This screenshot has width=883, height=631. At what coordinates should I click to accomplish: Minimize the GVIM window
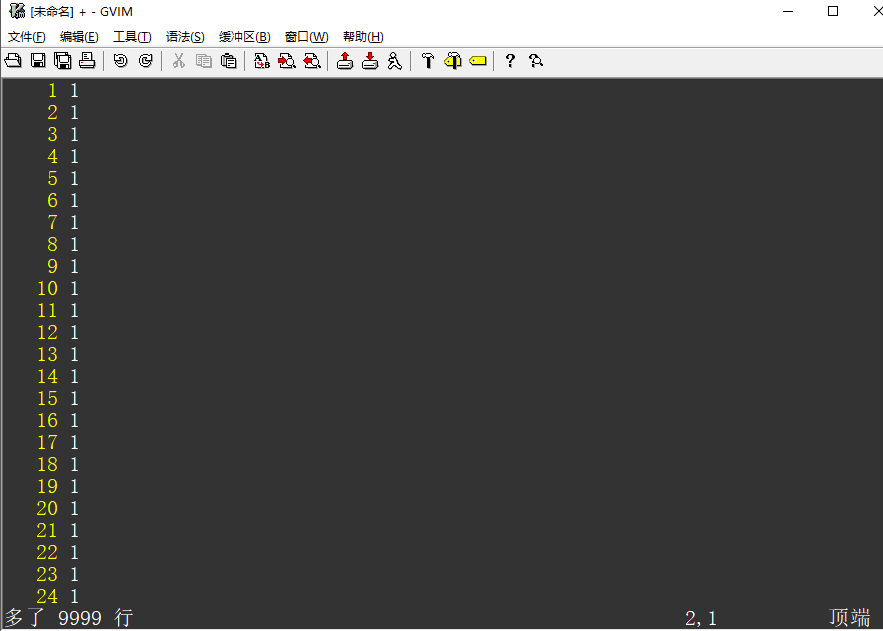[788, 11]
